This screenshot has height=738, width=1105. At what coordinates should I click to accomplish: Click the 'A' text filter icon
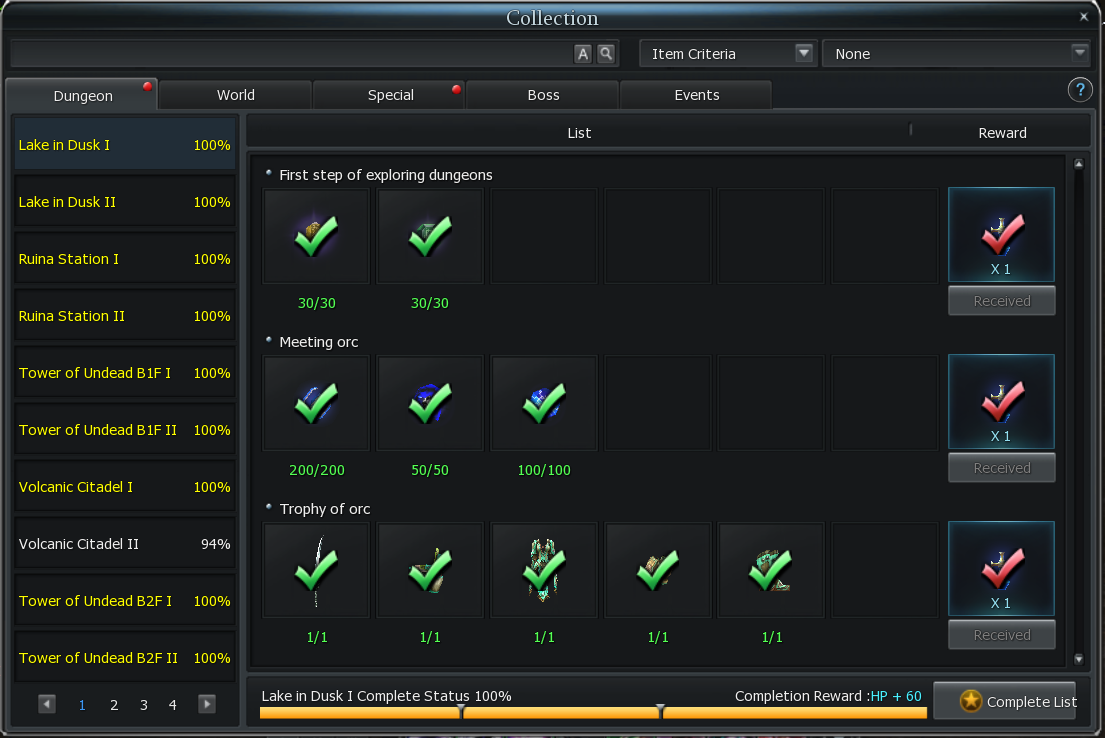pyautogui.click(x=583, y=54)
